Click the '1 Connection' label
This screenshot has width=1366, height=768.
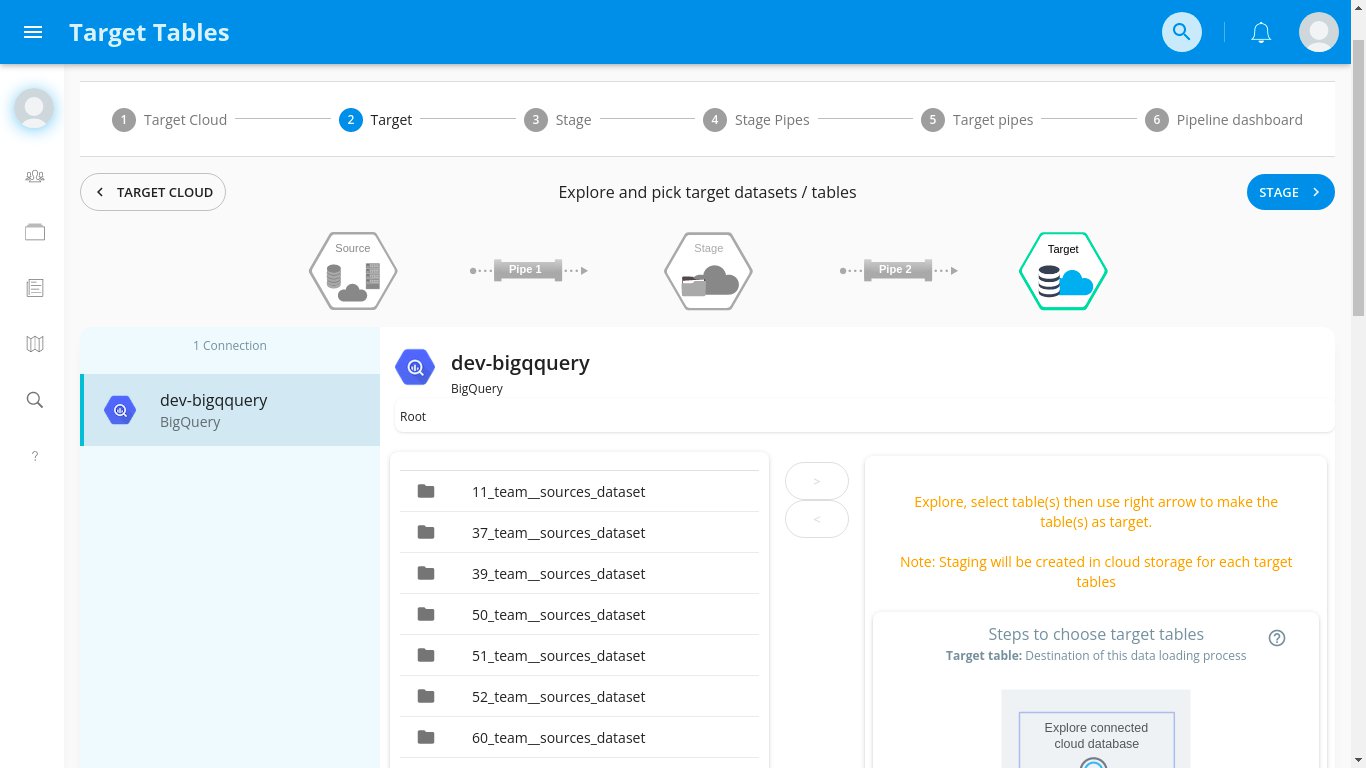coord(230,345)
